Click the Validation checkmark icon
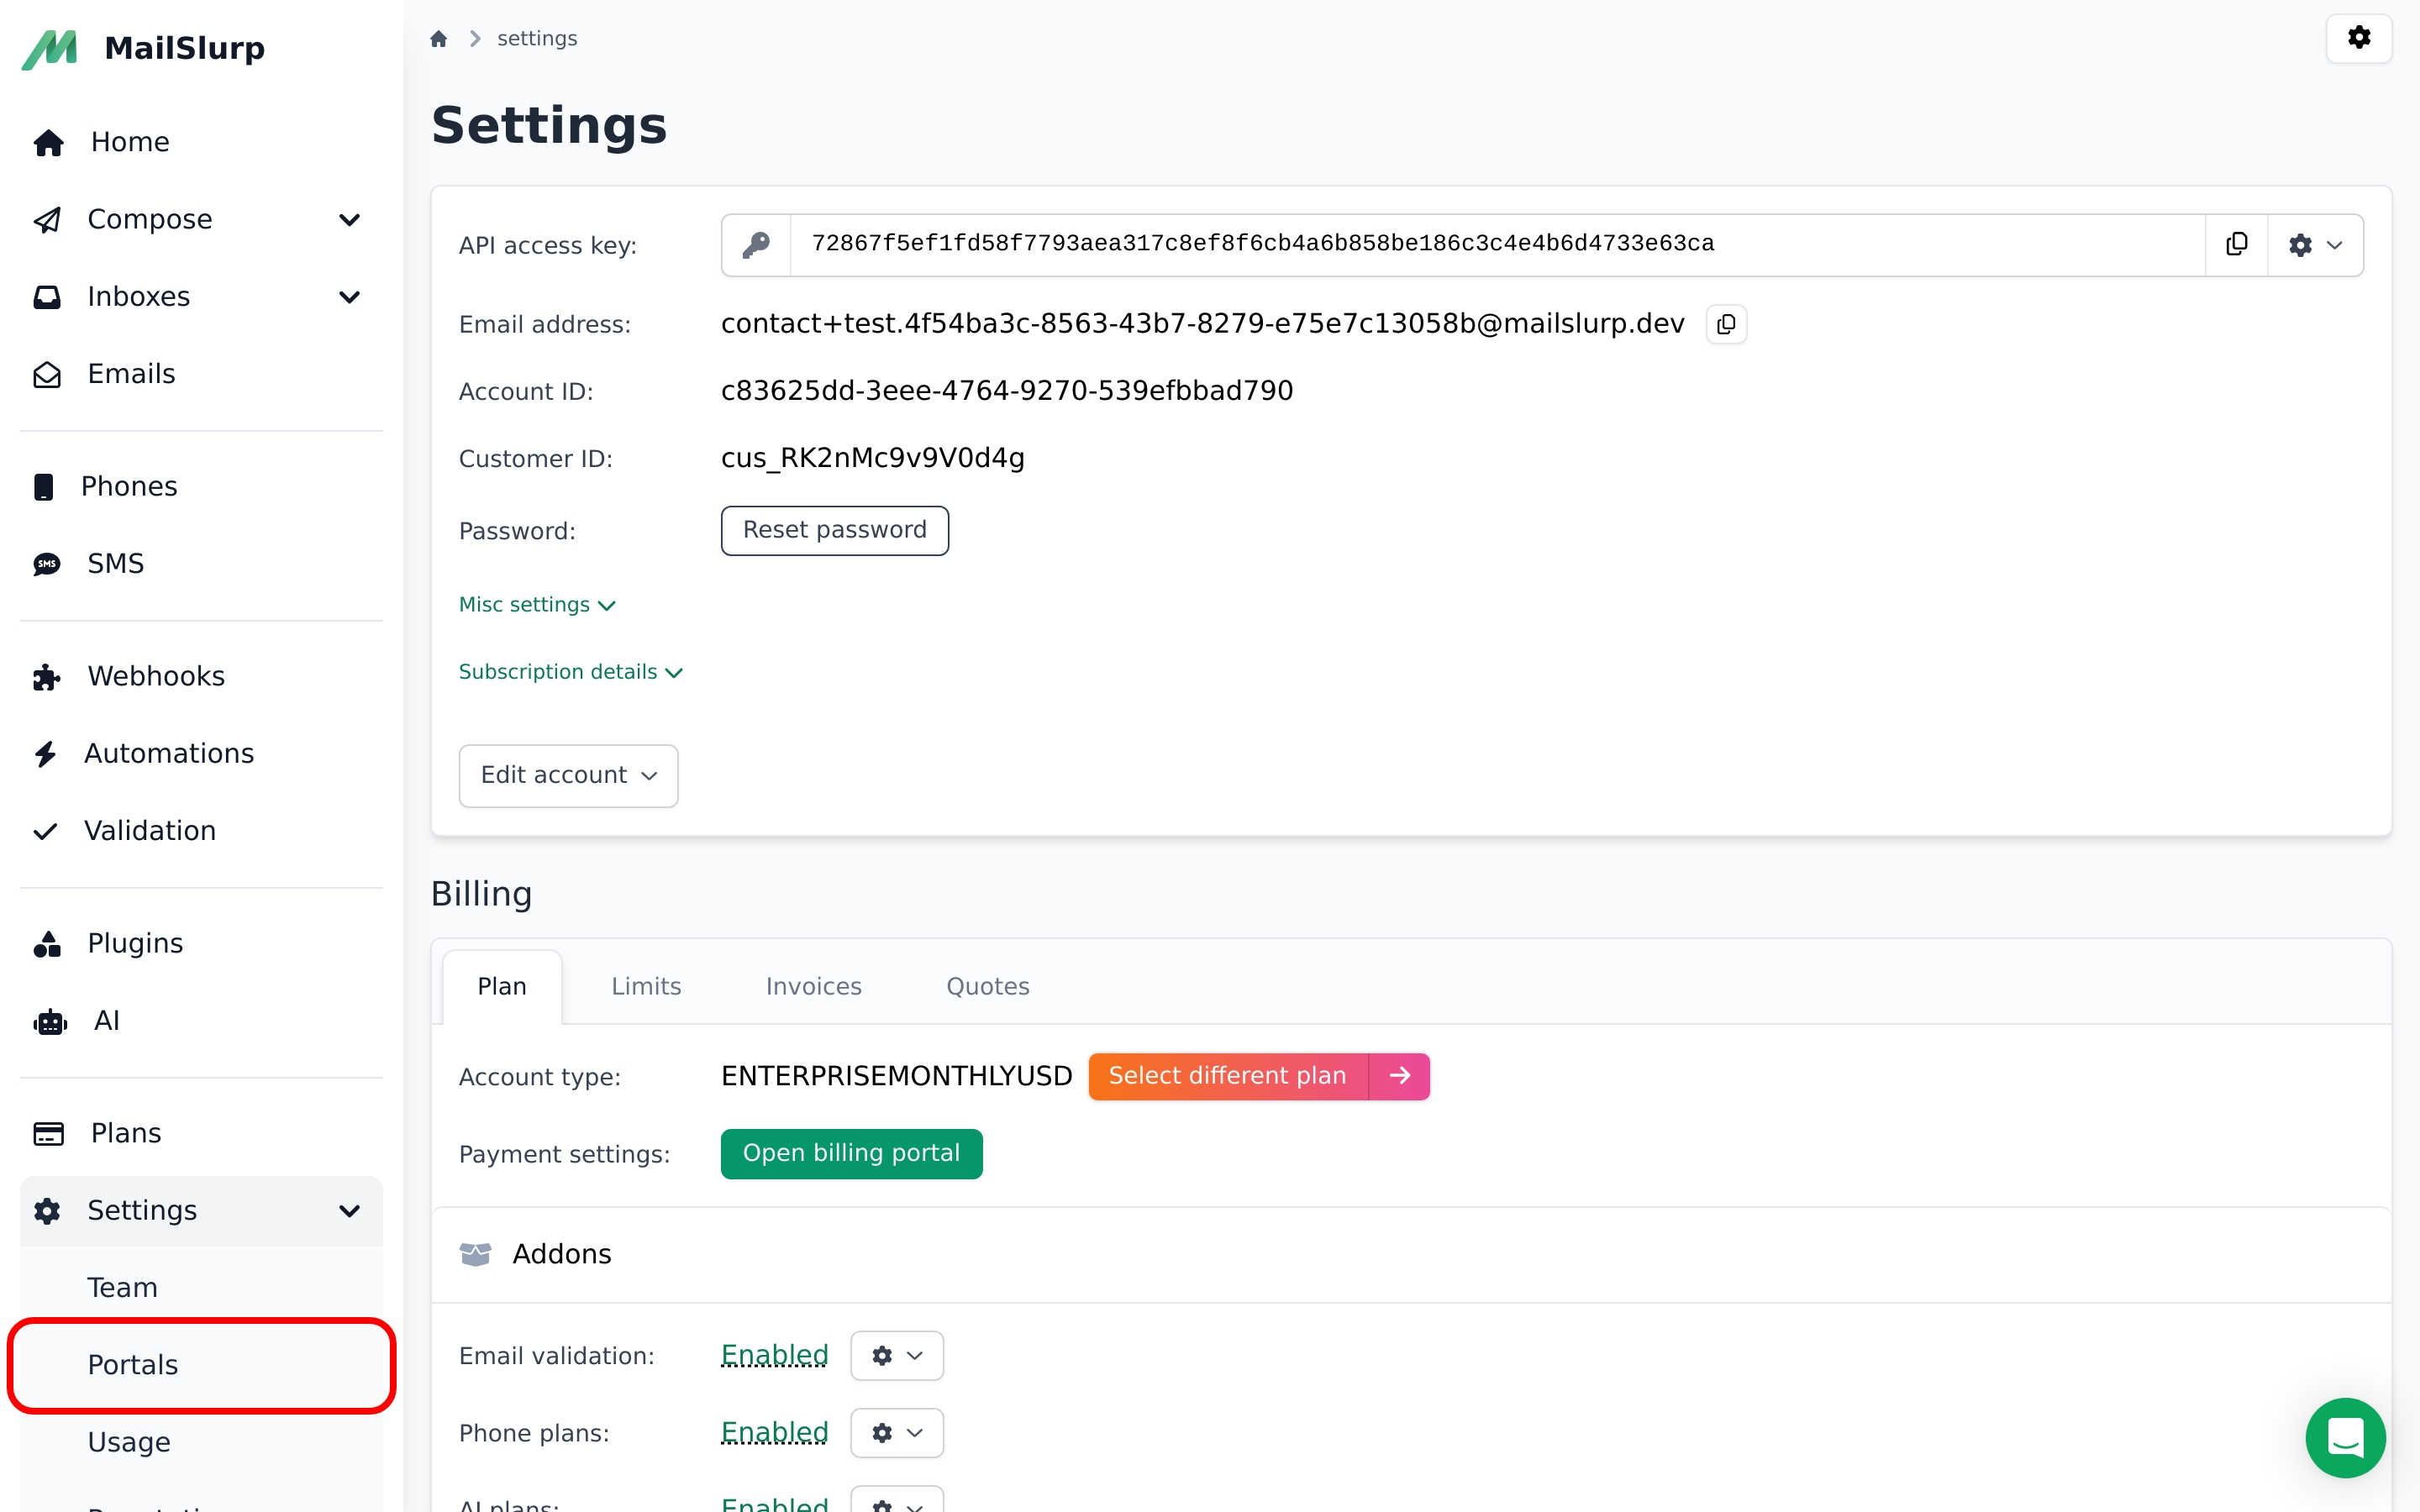Image resolution: width=2420 pixels, height=1512 pixels. (45, 831)
